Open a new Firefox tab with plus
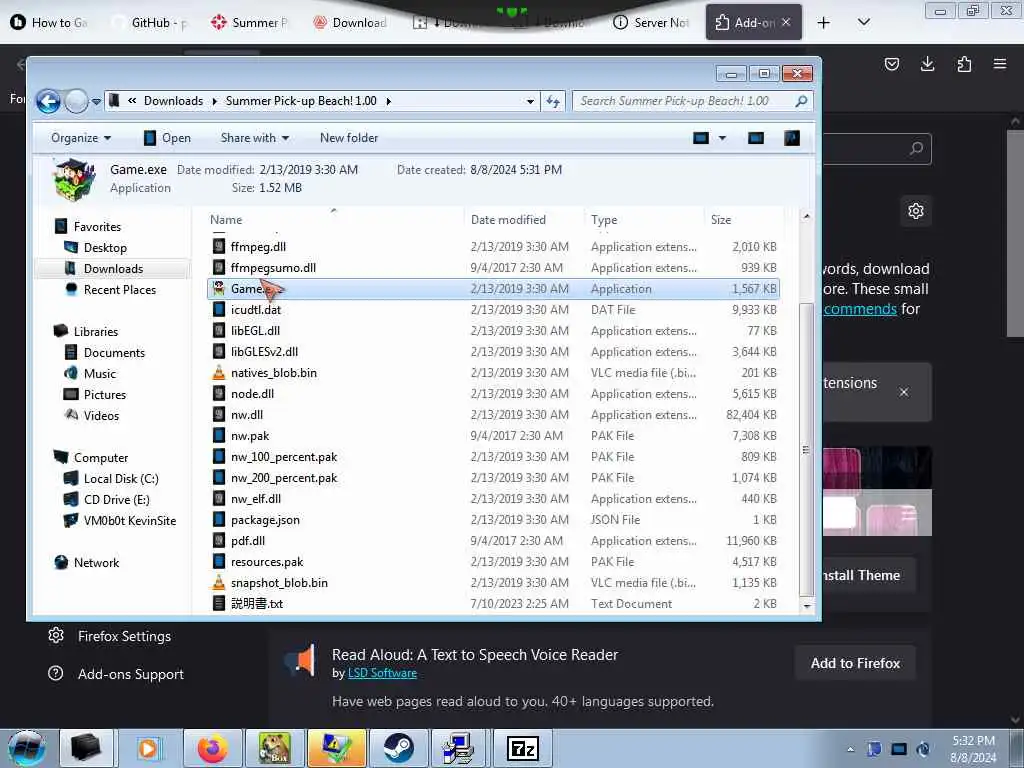The width and height of the screenshot is (1024, 768). pyautogui.click(x=824, y=23)
